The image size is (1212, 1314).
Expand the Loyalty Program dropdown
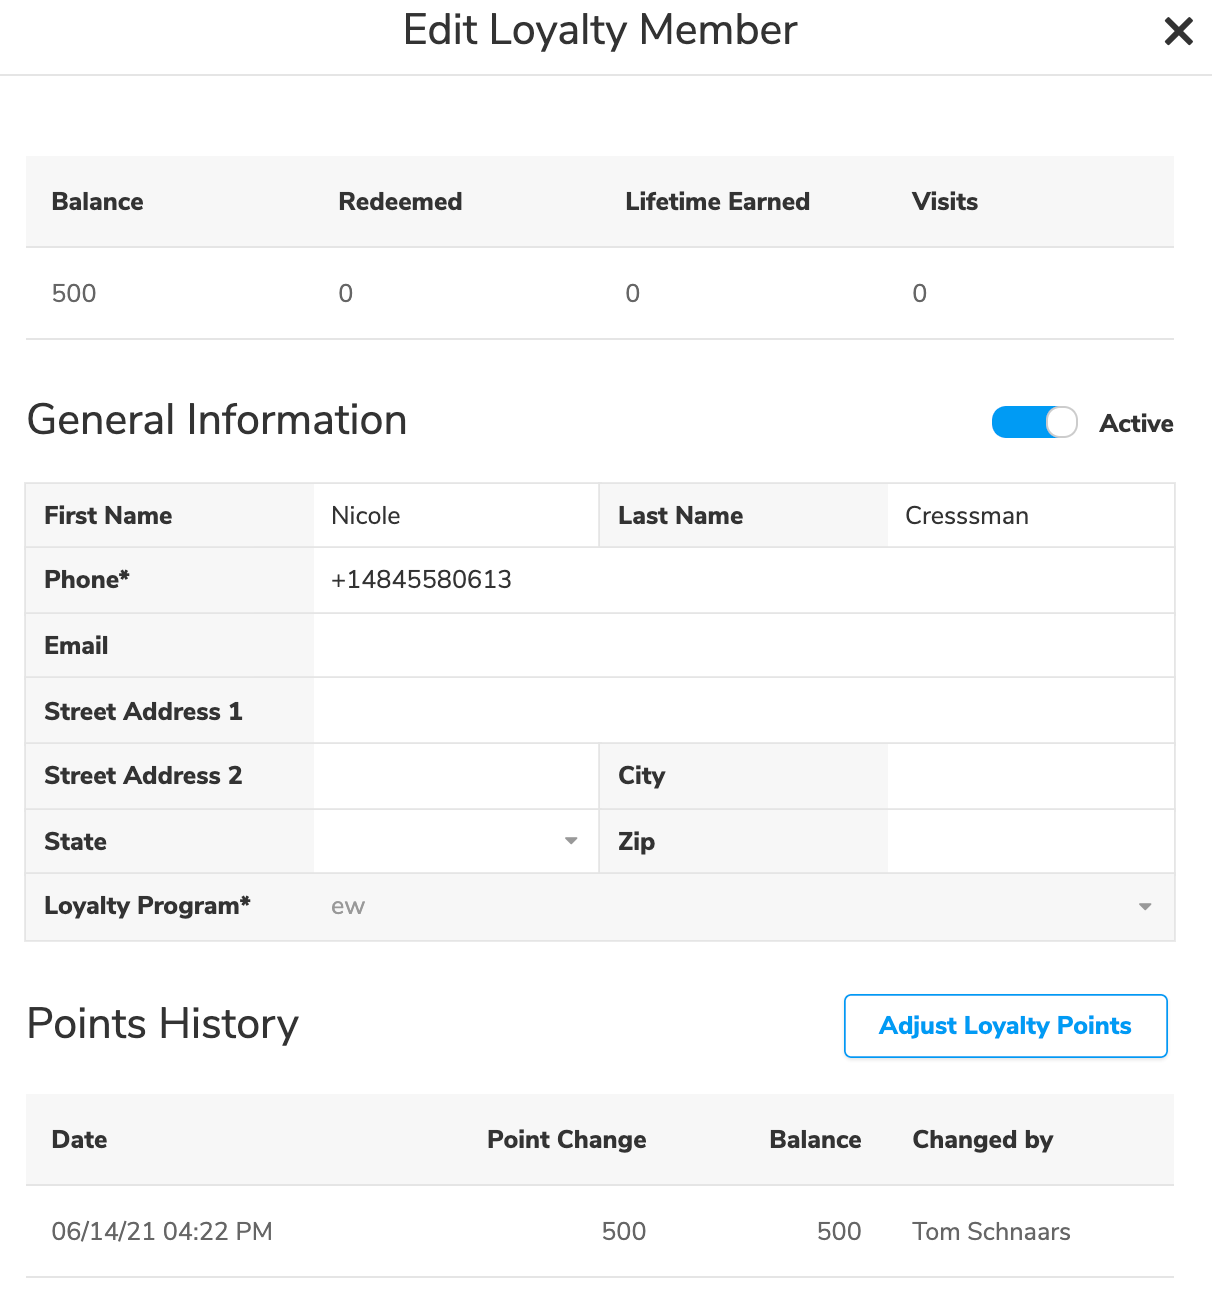[x=742, y=907]
